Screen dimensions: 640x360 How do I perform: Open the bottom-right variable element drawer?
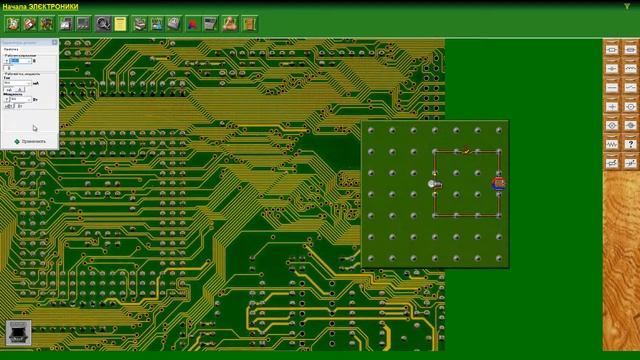click(631, 163)
